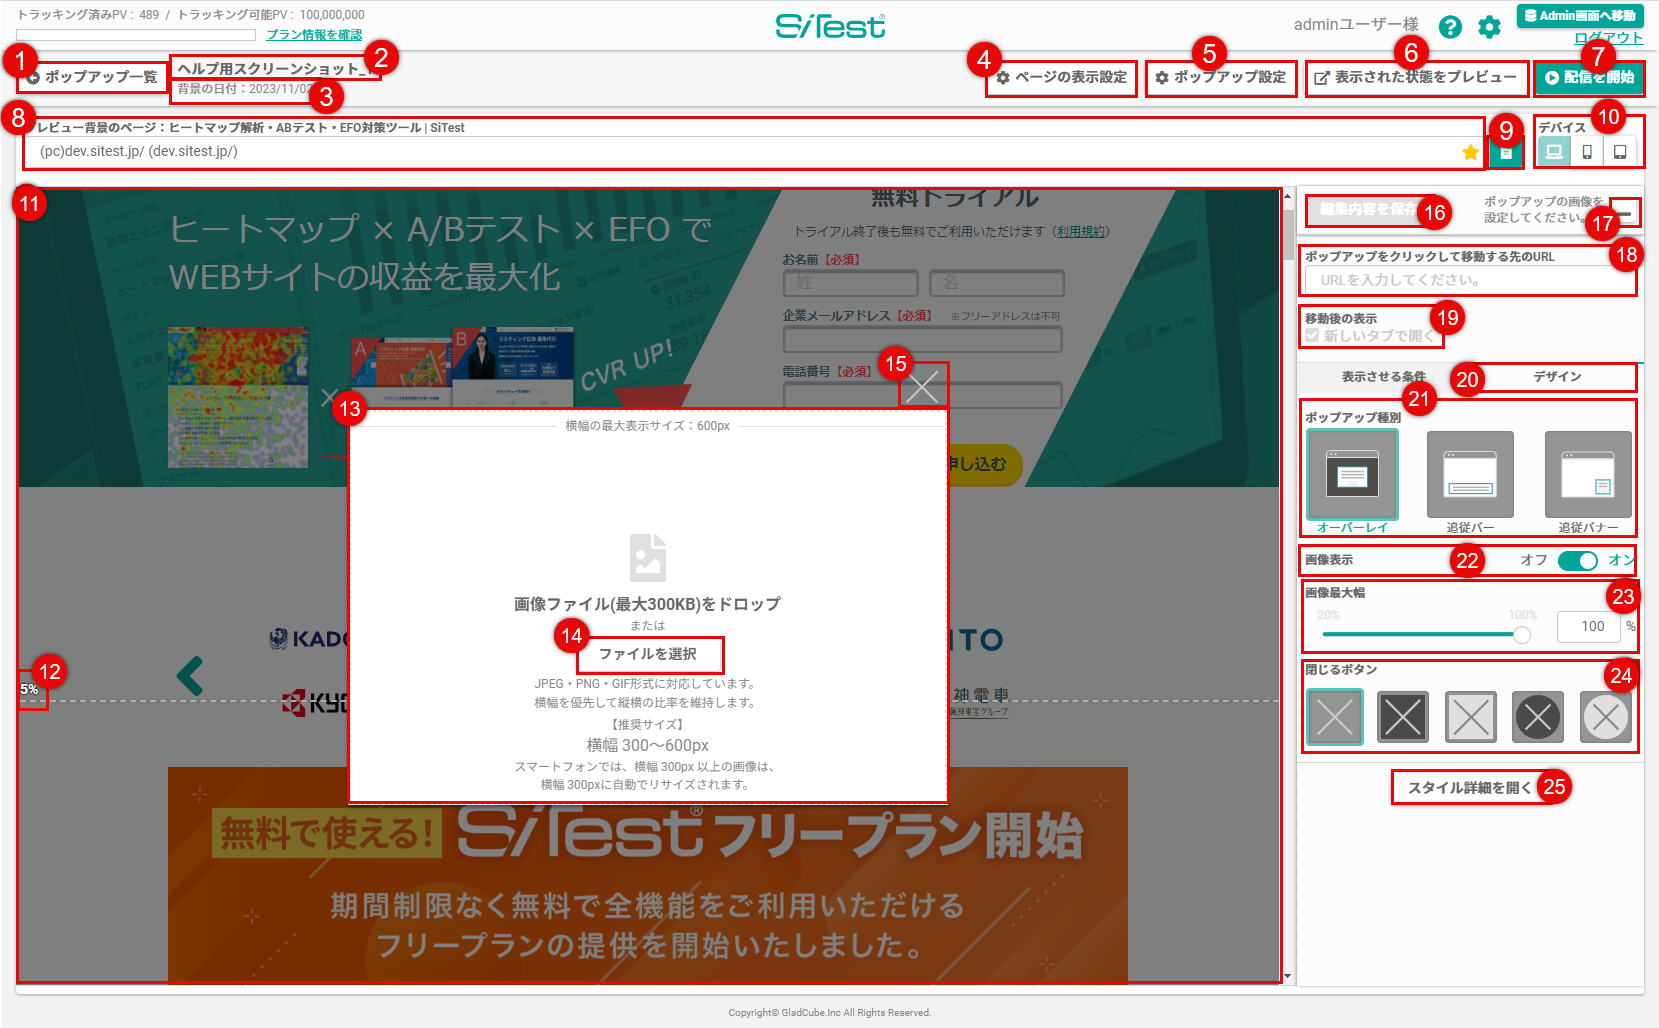Open ページの表示設定
The height and width of the screenshot is (1028, 1659).
click(1062, 77)
